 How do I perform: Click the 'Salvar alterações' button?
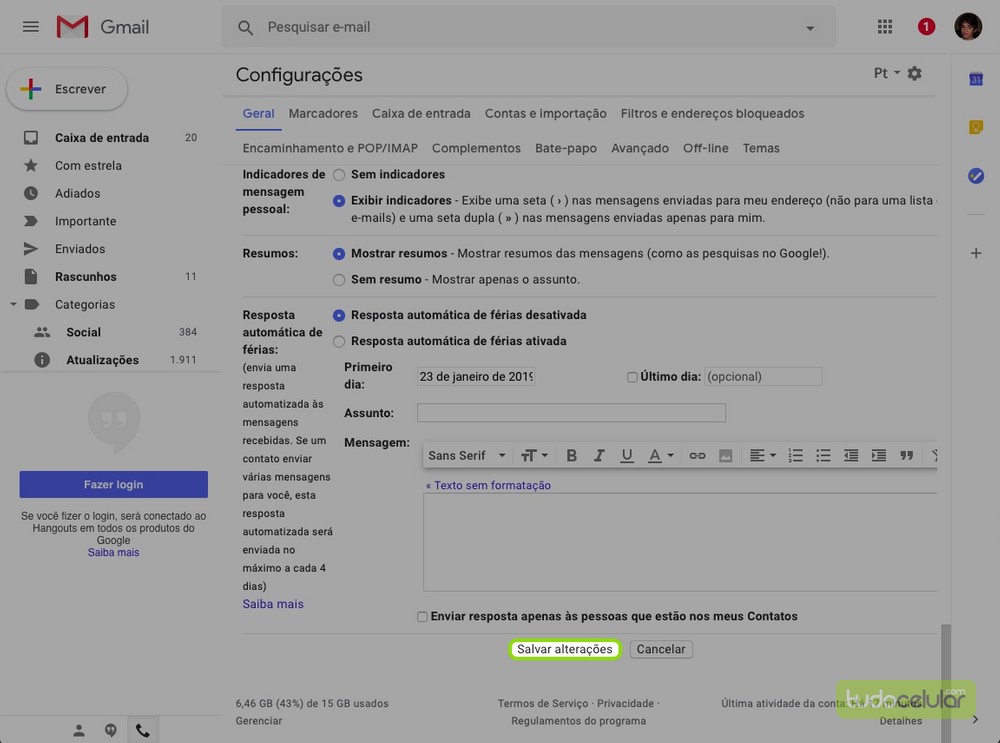point(564,649)
